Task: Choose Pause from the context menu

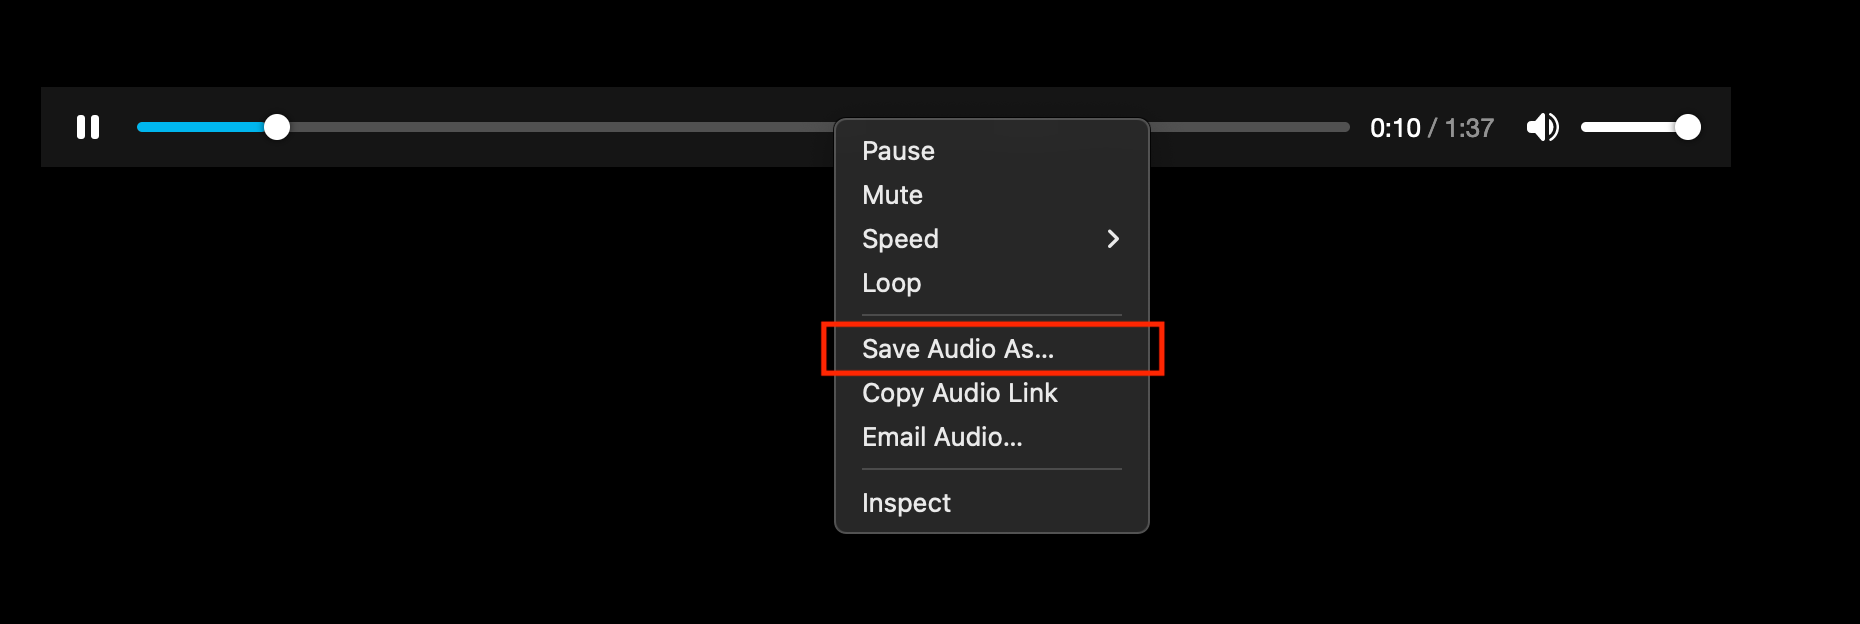Action: 992,151
